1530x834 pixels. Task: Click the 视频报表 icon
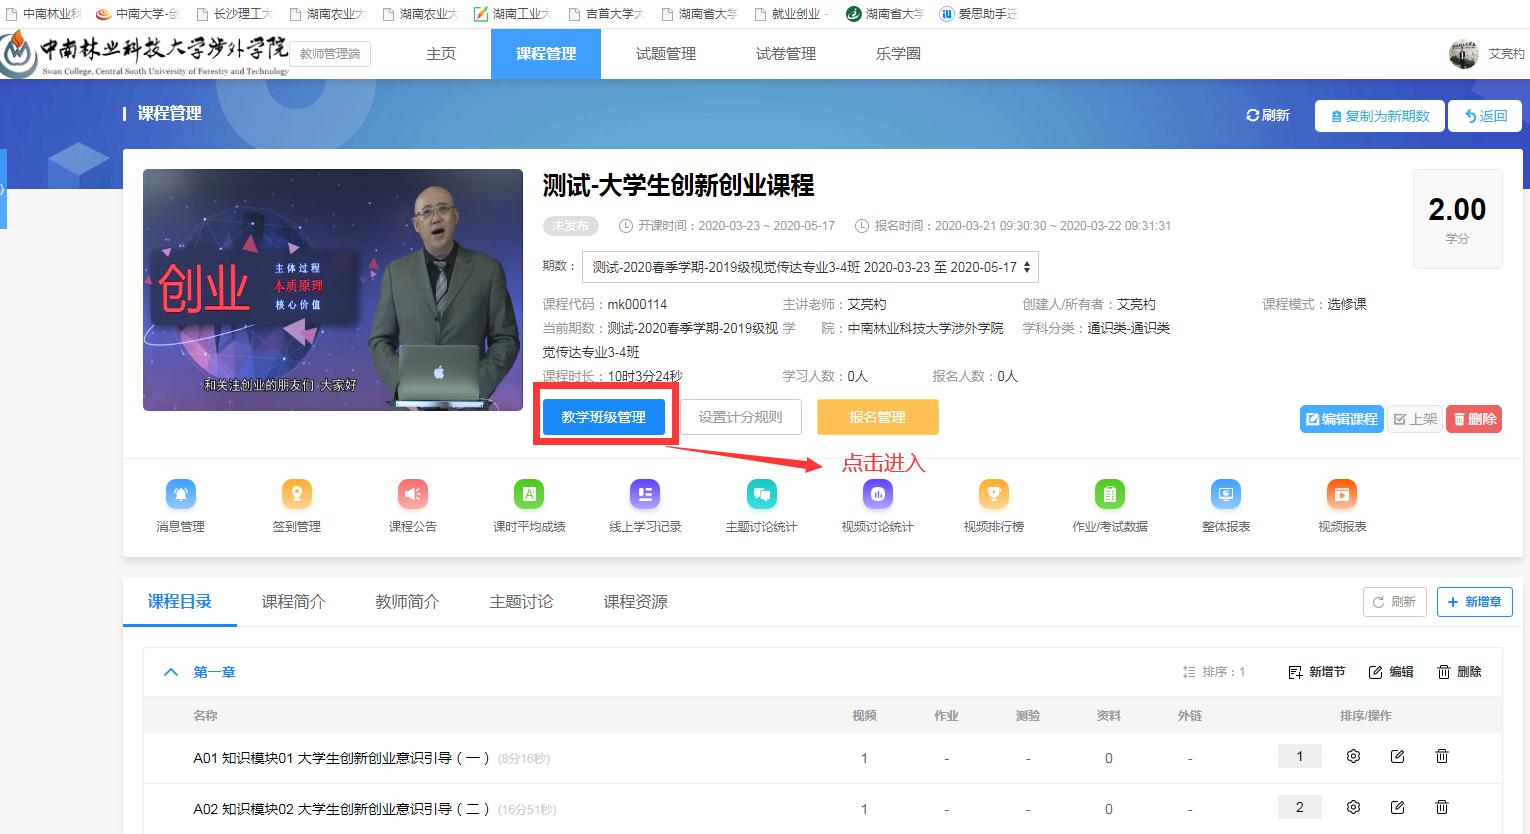(1341, 494)
